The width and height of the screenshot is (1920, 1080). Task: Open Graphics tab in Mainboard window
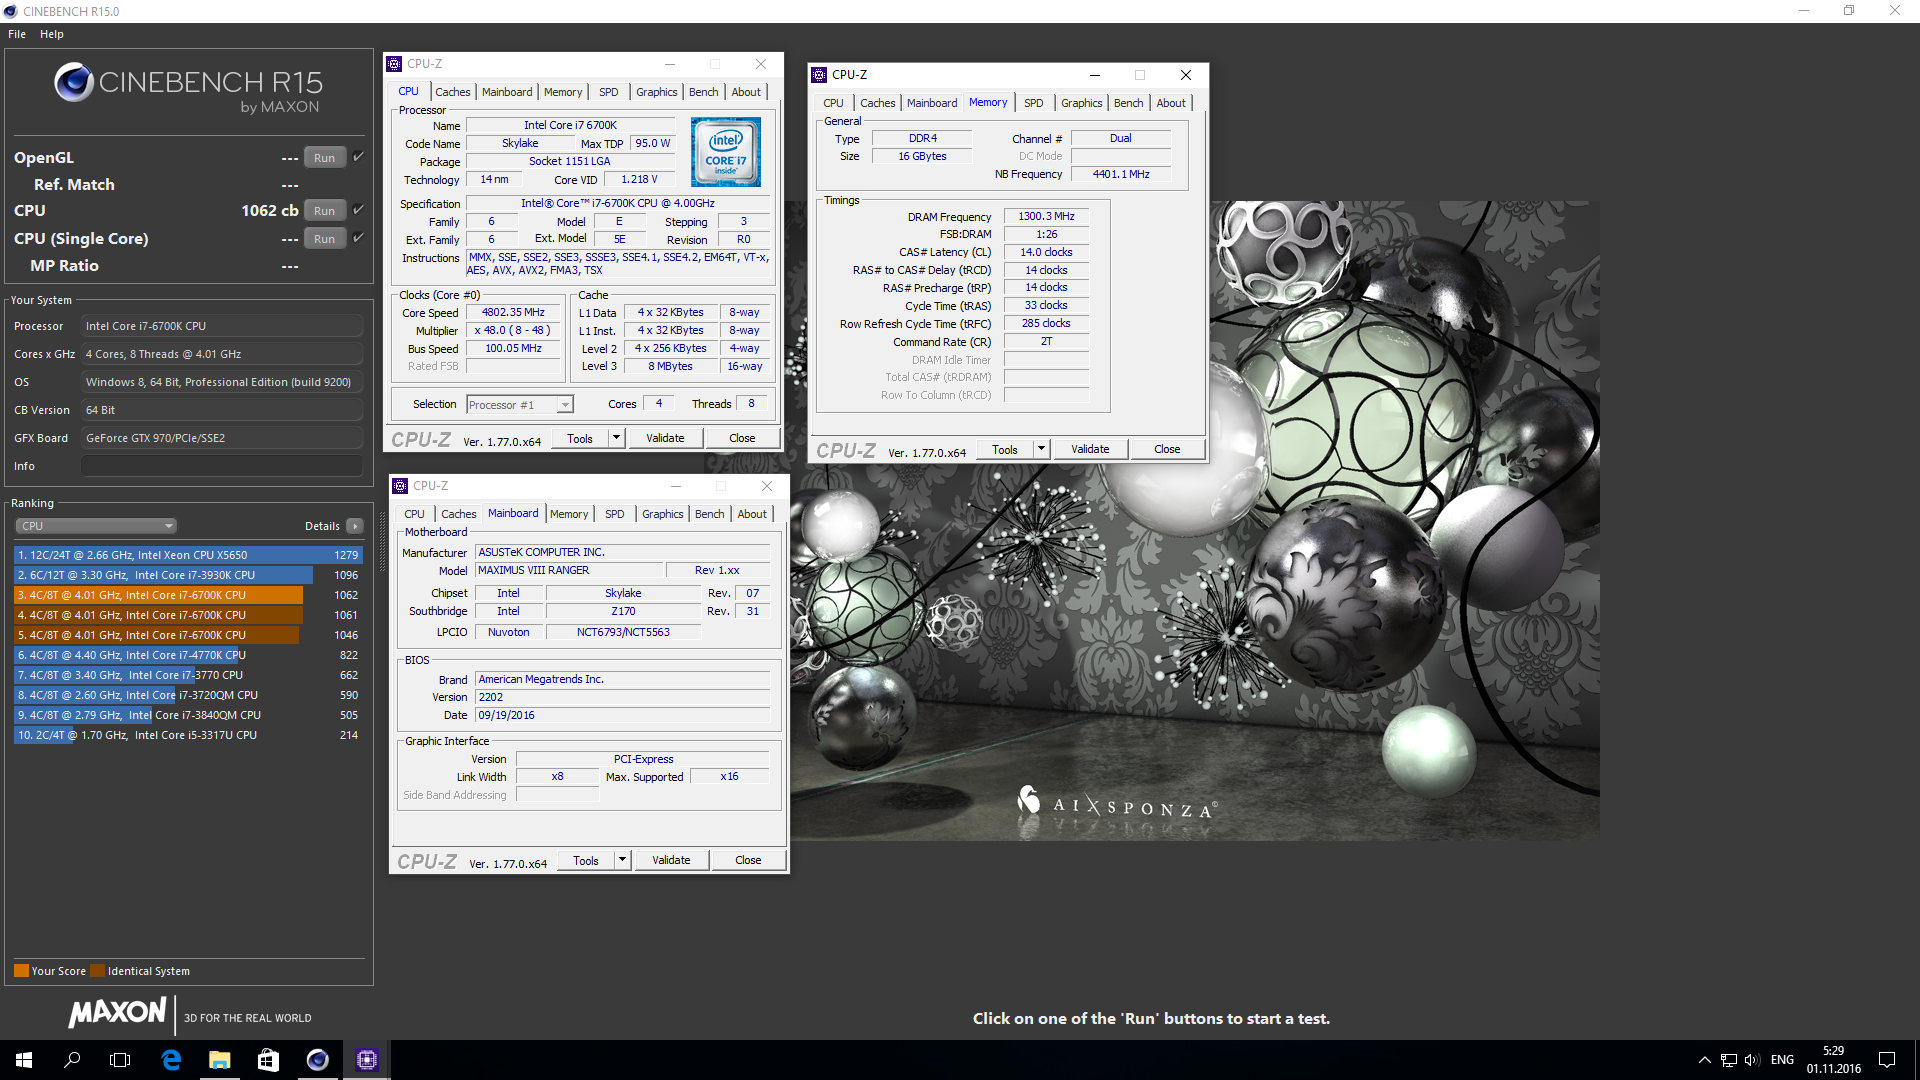(x=662, y=514)
